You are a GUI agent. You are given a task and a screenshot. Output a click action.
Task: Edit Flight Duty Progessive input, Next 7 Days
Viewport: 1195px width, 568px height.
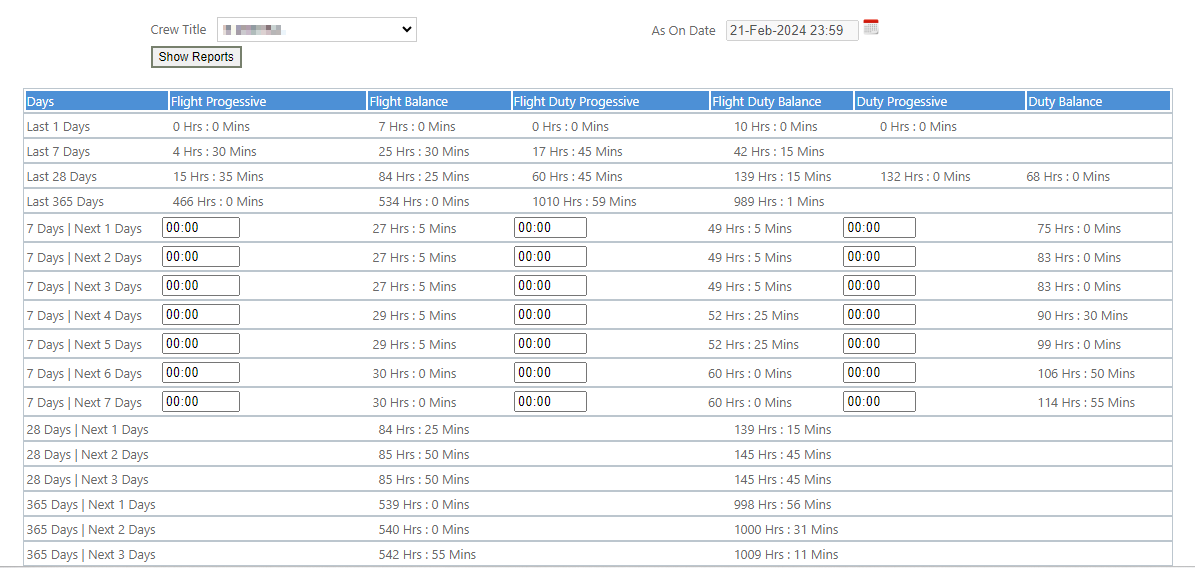(550, 402)
